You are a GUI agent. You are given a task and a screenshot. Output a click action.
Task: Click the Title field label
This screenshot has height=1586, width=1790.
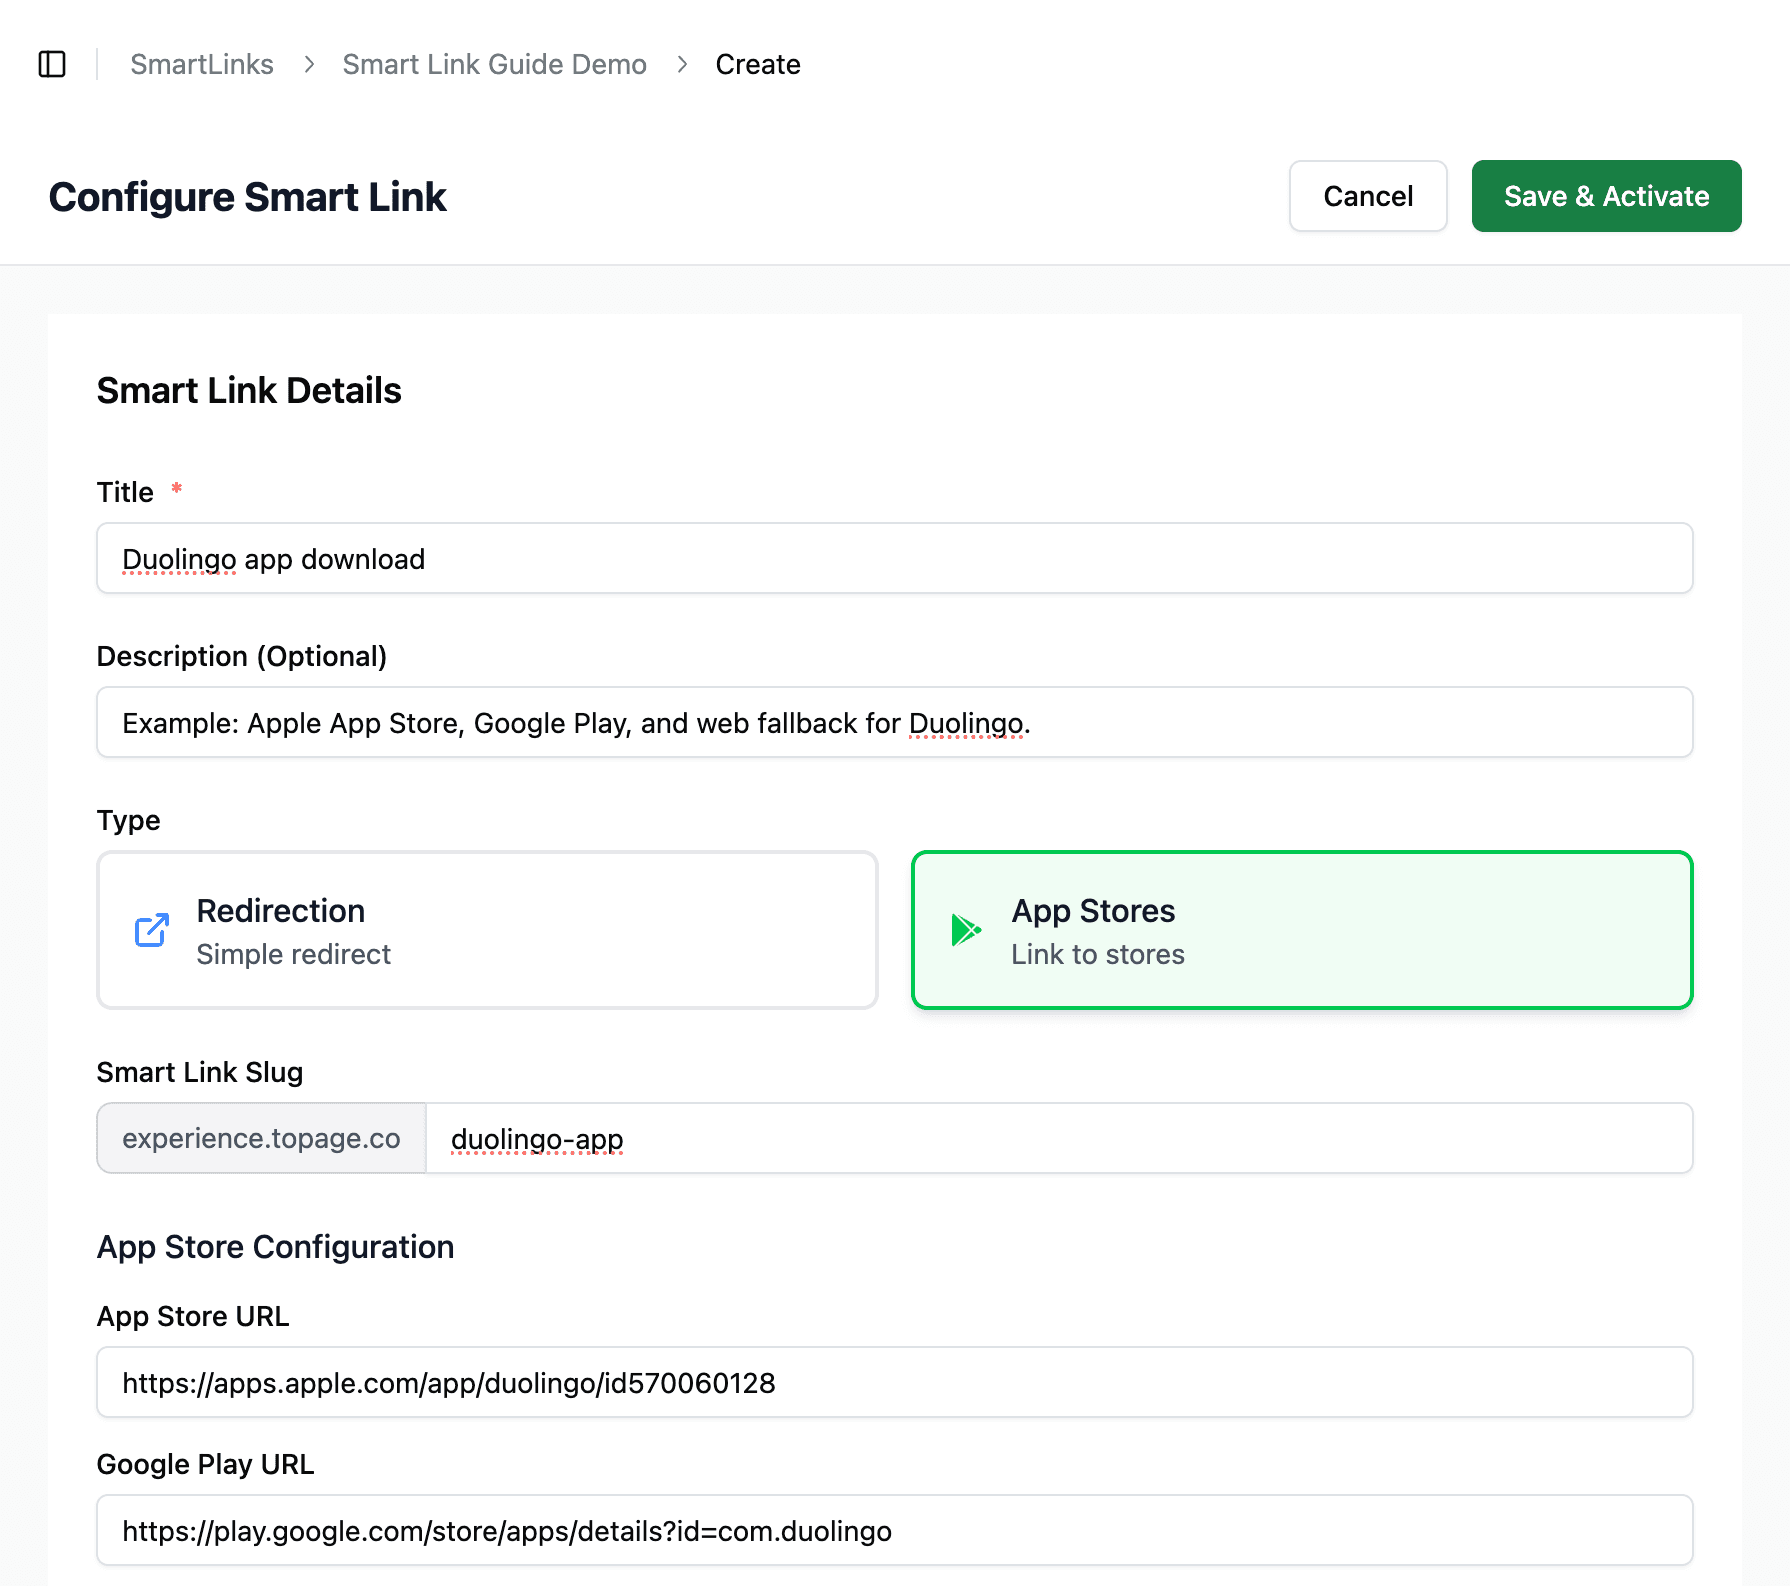pos(125,492)
